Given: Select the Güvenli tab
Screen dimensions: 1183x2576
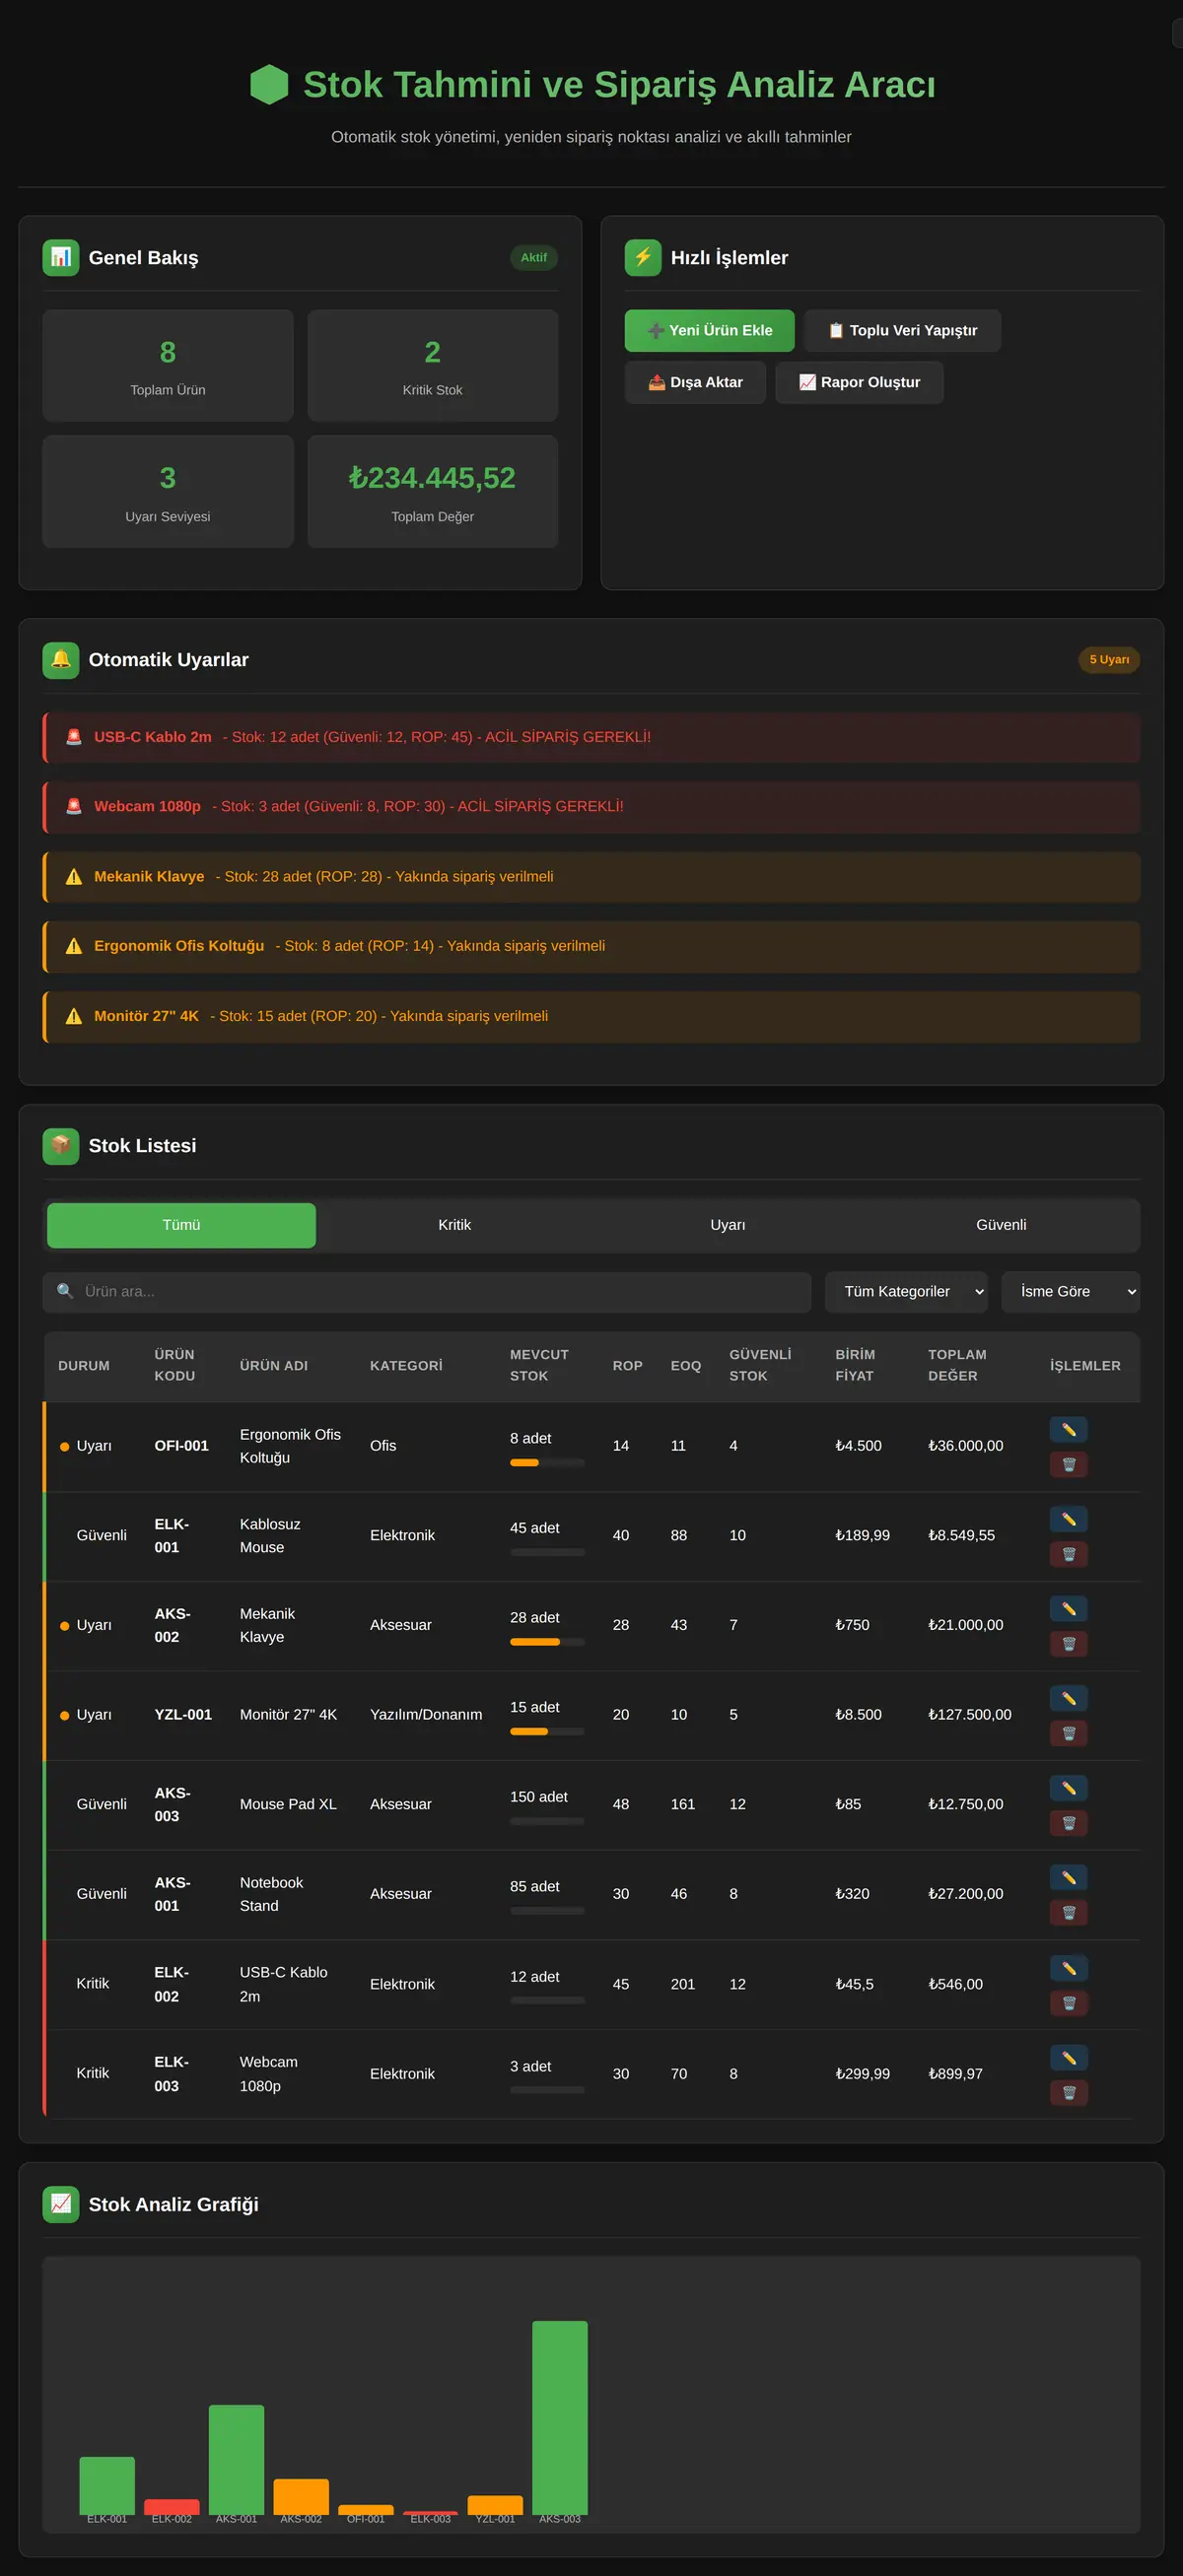Looking at the screenshot, I should pyautogui.click(x=1001, y=1225).
